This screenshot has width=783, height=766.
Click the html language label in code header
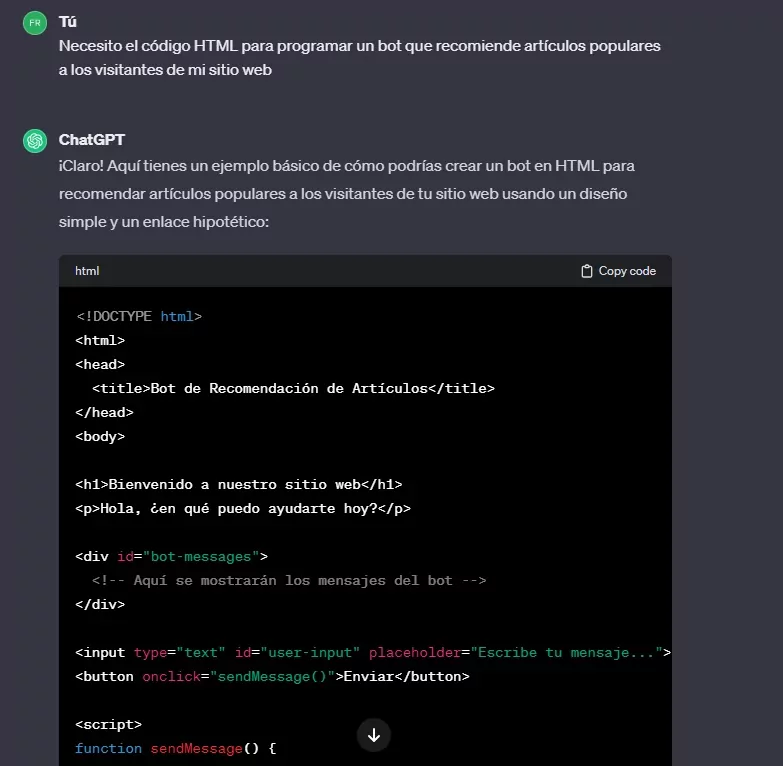tap(87, 271)
